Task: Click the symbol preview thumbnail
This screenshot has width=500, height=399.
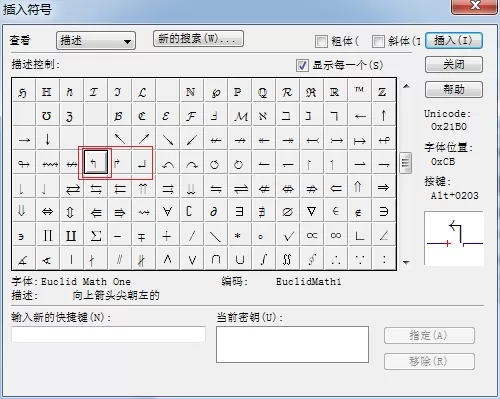Action: (454, 238)
